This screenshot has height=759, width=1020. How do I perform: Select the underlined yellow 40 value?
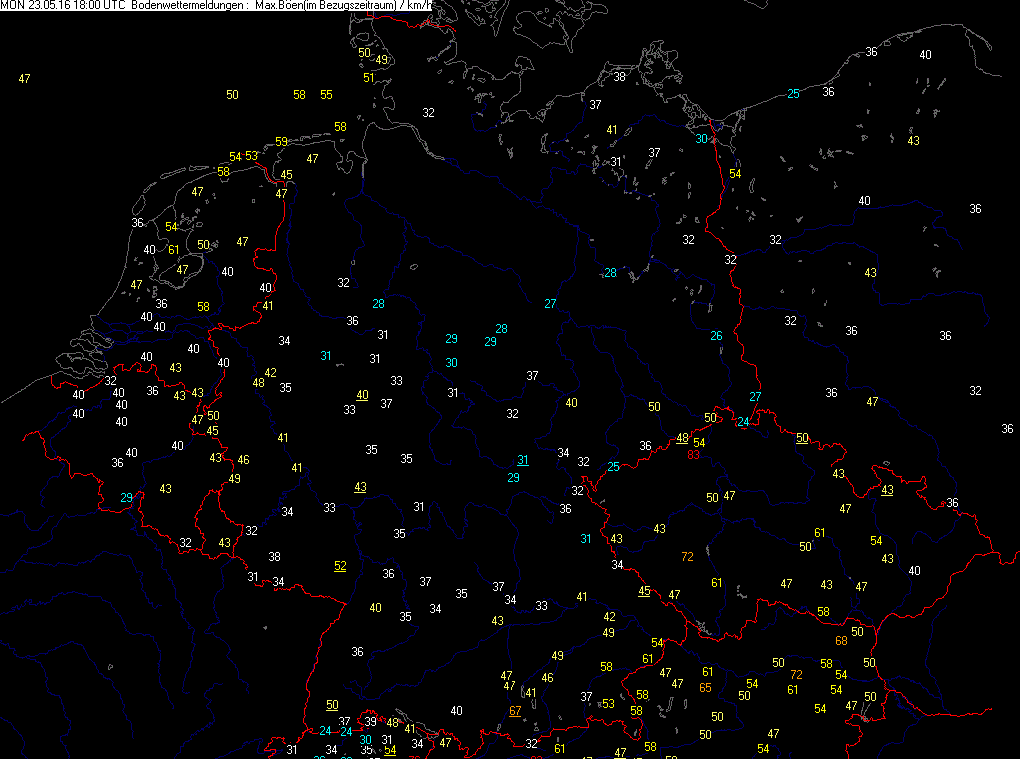click(x=362, y=395)
